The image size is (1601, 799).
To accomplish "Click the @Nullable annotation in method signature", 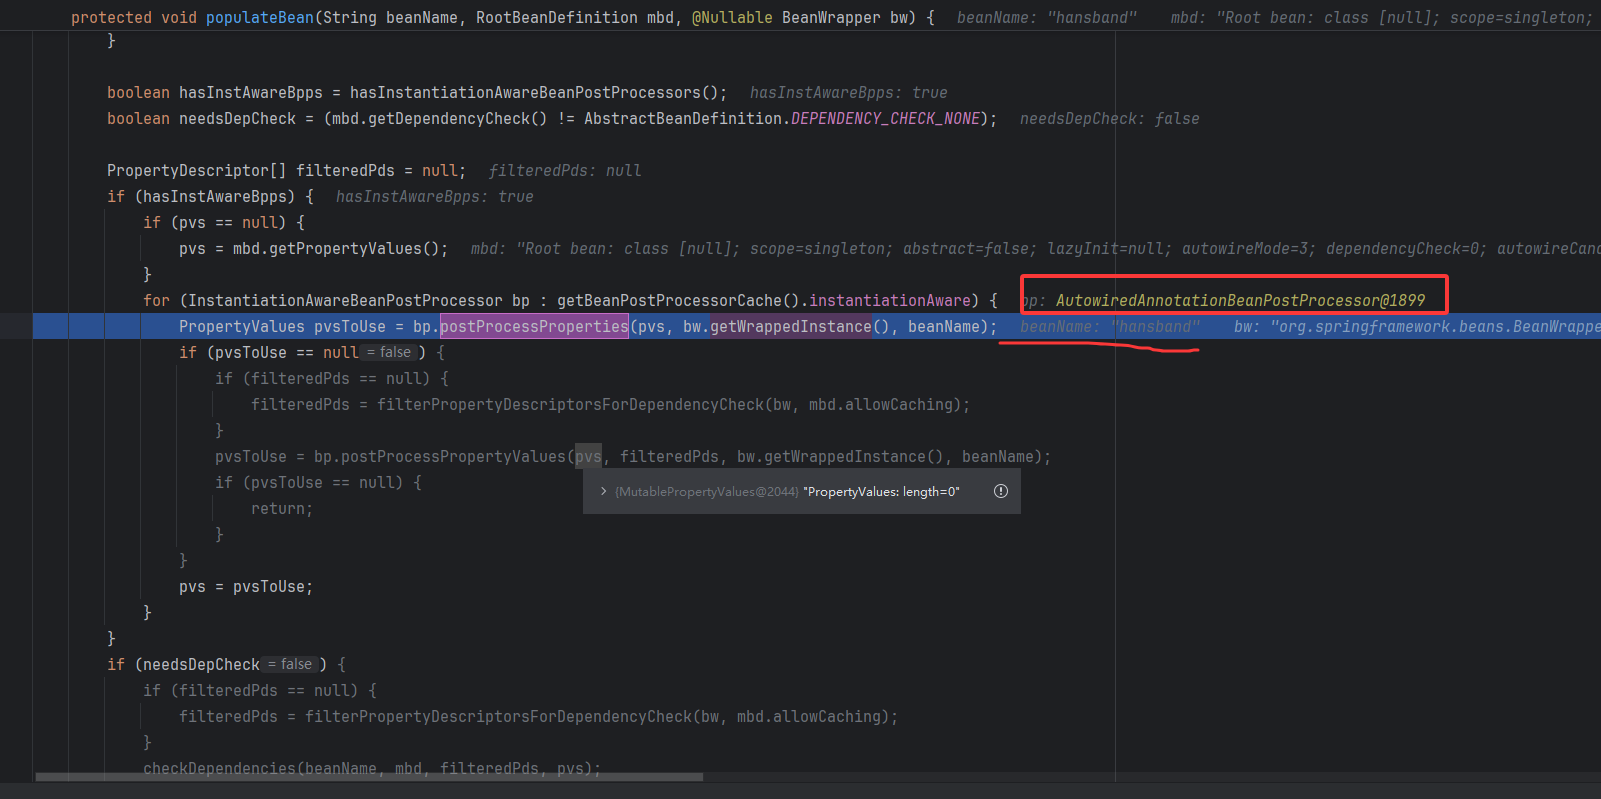I will (731, 18).
